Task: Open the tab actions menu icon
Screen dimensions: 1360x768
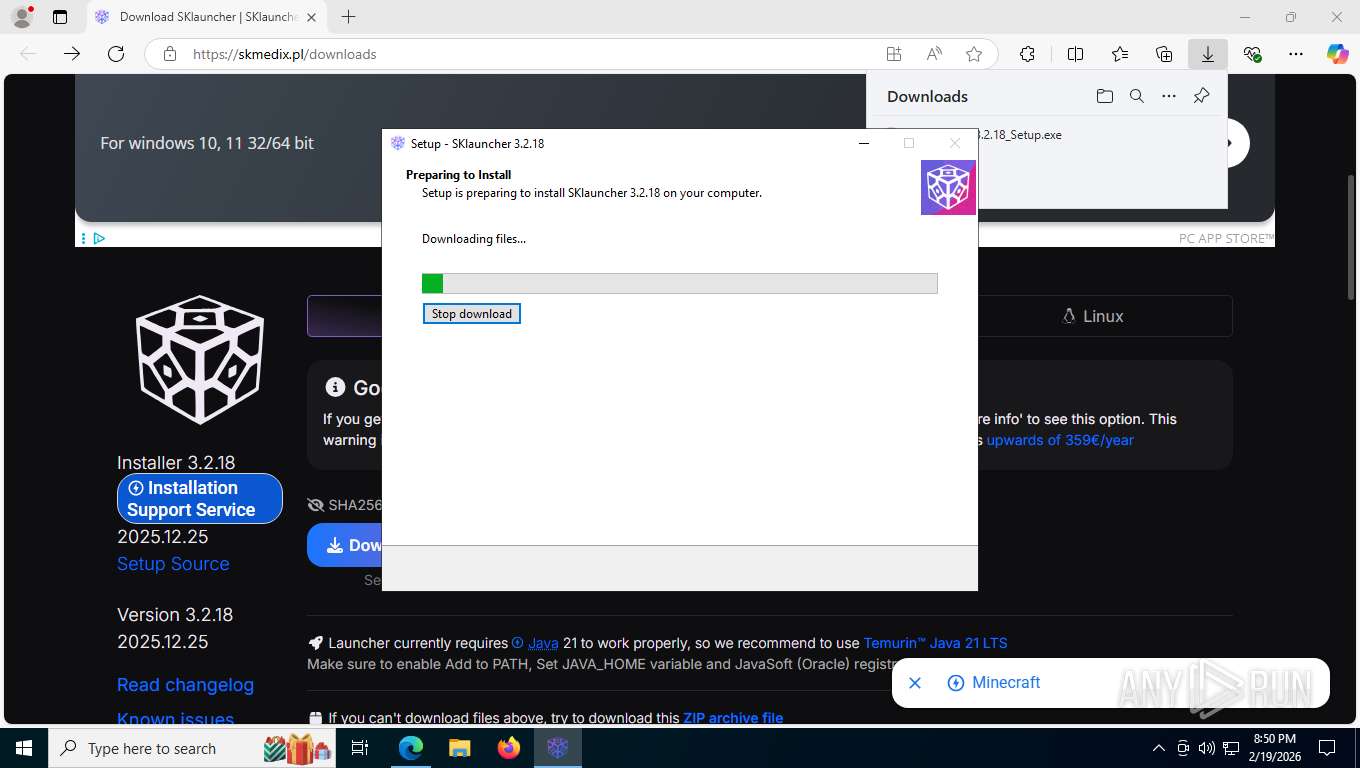Action: (60, 17)
